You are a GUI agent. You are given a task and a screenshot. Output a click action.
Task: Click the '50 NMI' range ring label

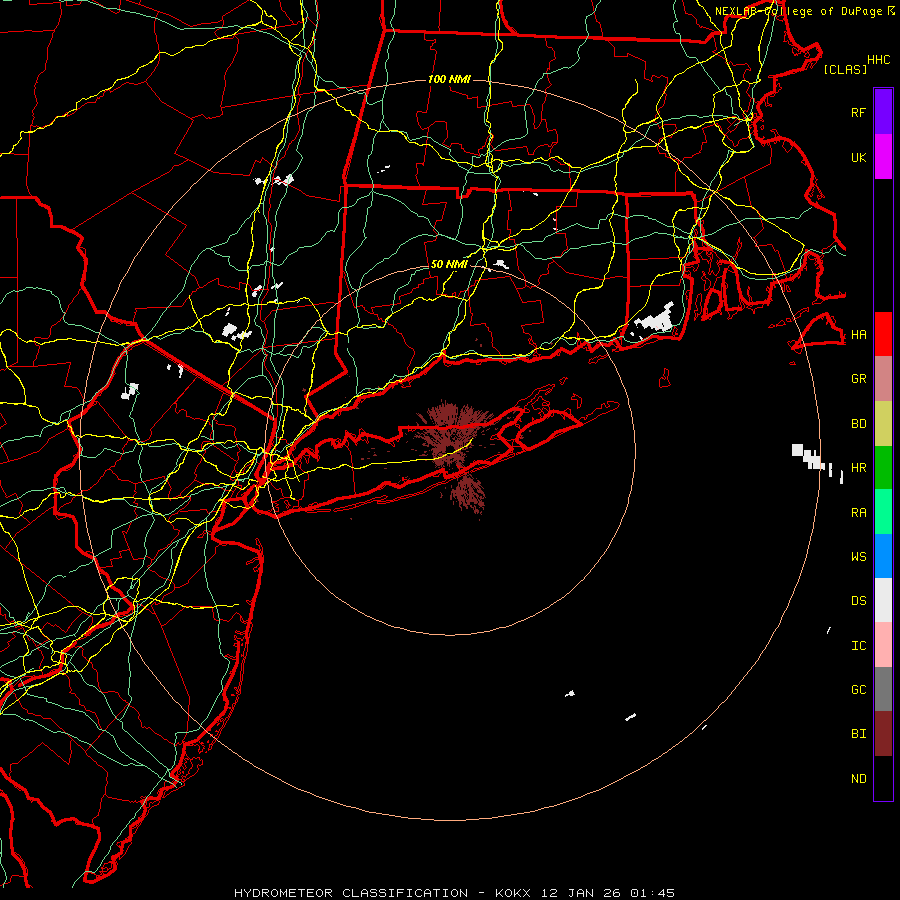(449, 265)
